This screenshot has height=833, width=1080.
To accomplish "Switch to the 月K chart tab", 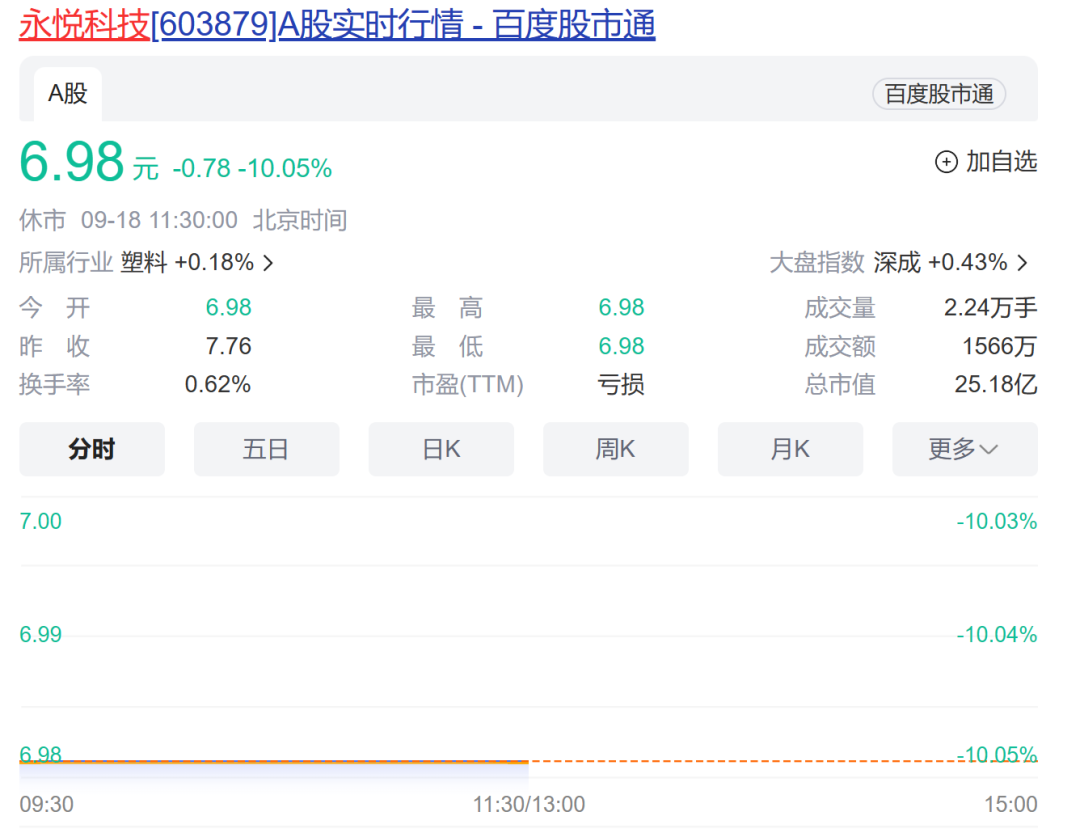I will (790, 449).
